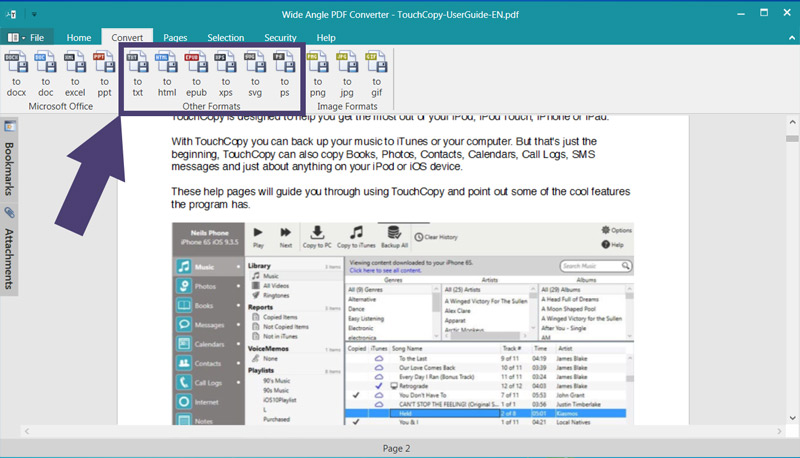Select the Convert ribbon tab

coord(127,37)
